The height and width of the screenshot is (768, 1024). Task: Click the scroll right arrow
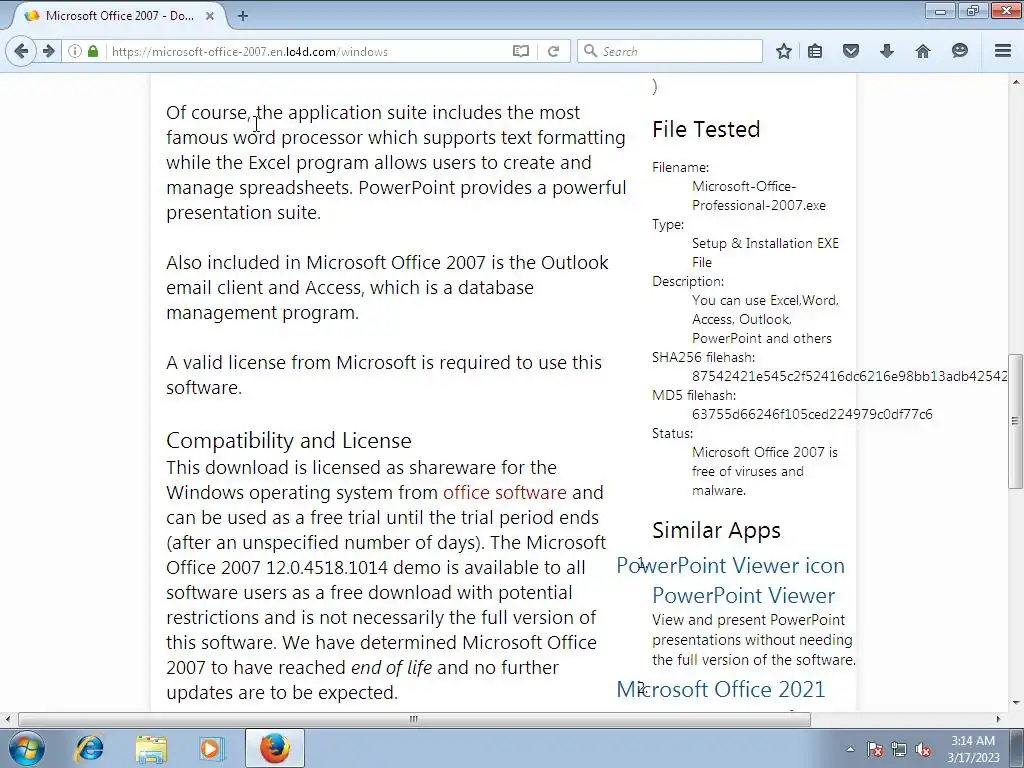998,719
